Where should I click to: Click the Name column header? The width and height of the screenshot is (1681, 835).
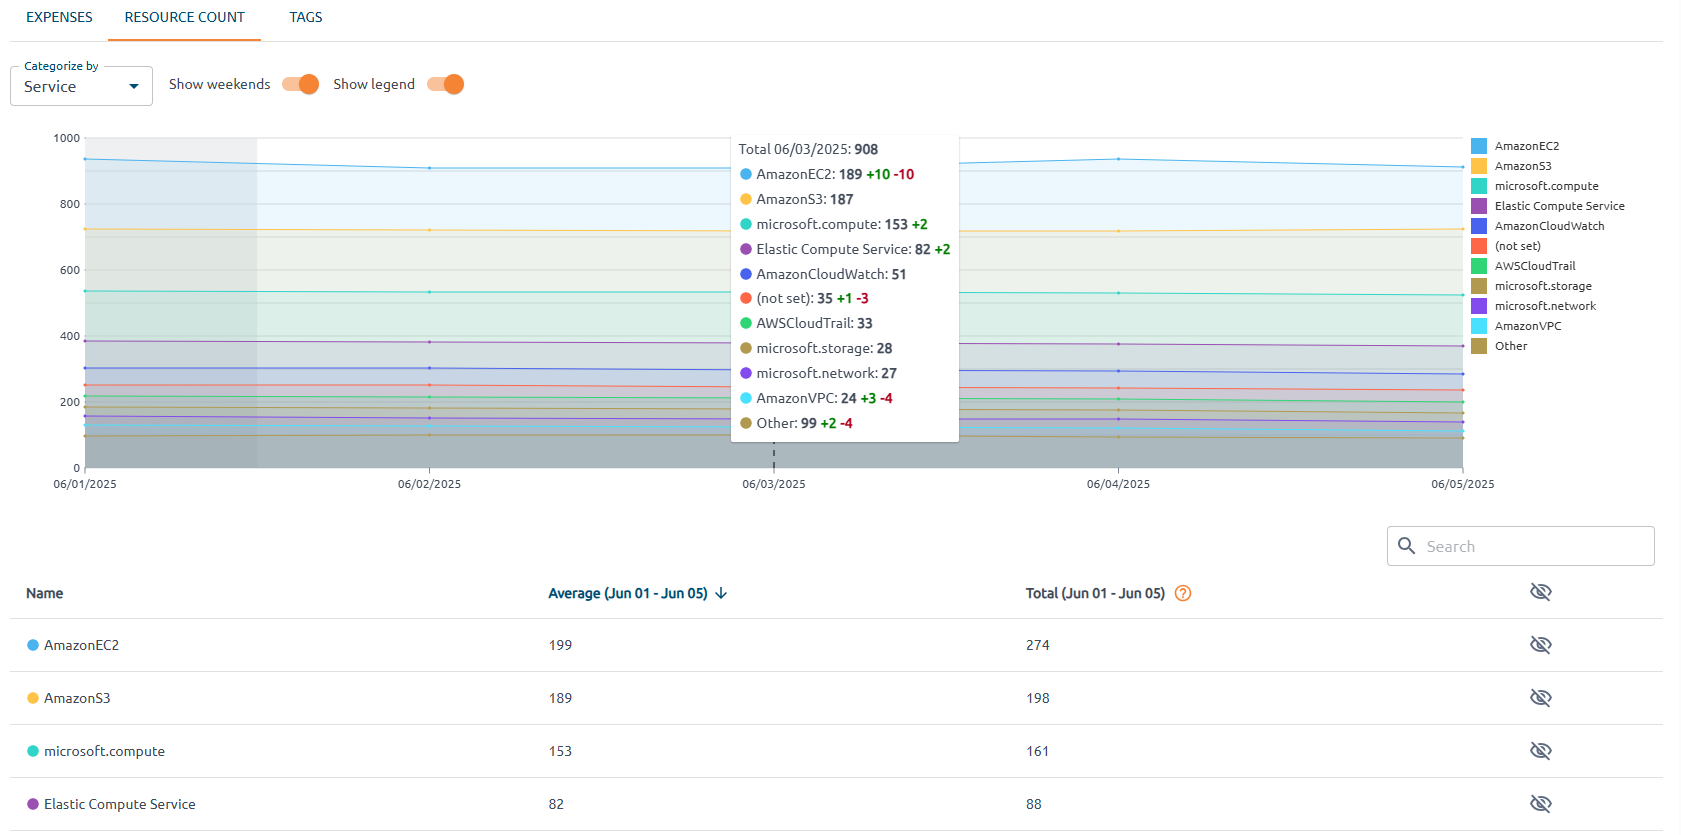tap(44, 593)
